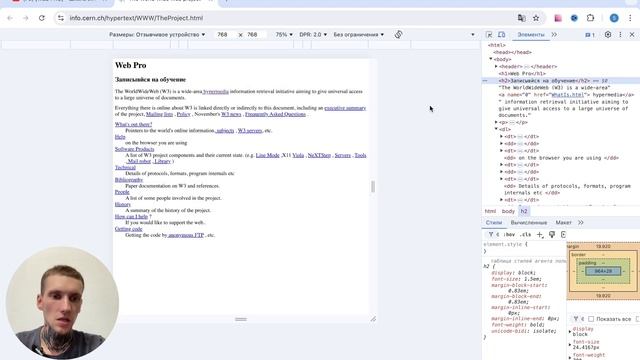Image resolution: width=640 pixels, height=360 pixels.
Task: Open the Bibliography link
Action: 129,180
